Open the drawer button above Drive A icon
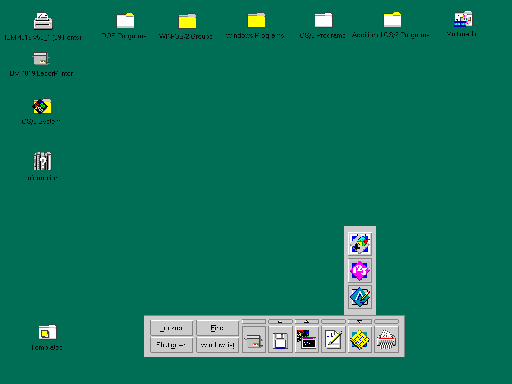The height and width of the screenshot is (384, 512). [280, 321]
